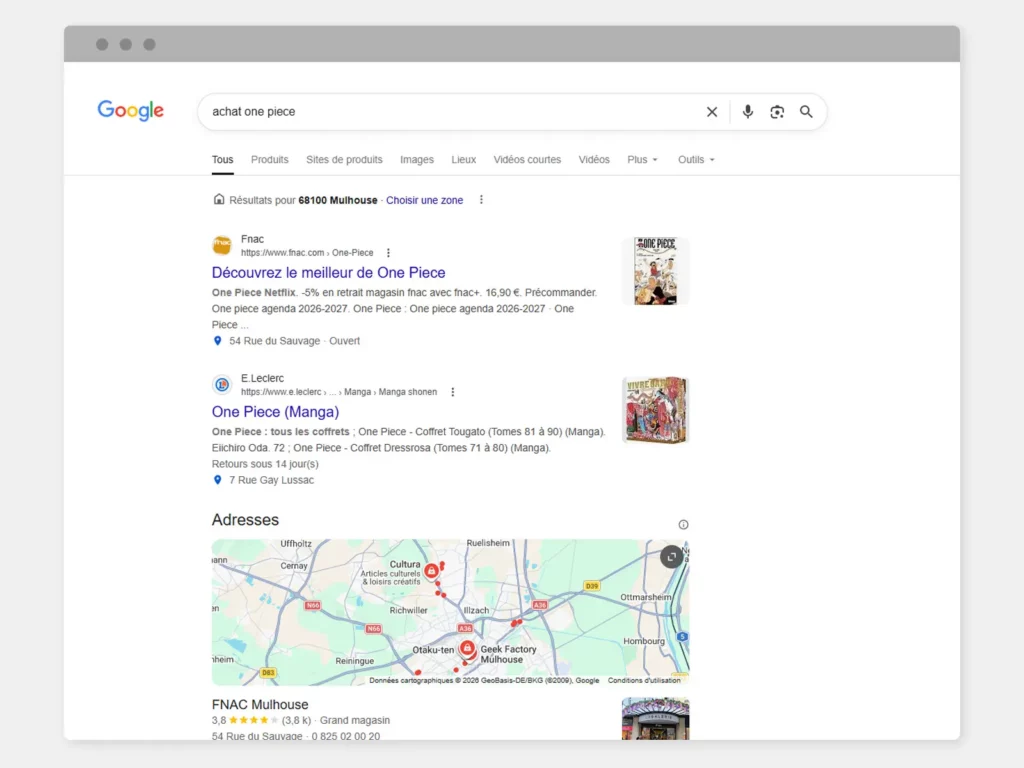
Task: Click the location pin beside 54 Rue du Sauvage
Action: 218,341
